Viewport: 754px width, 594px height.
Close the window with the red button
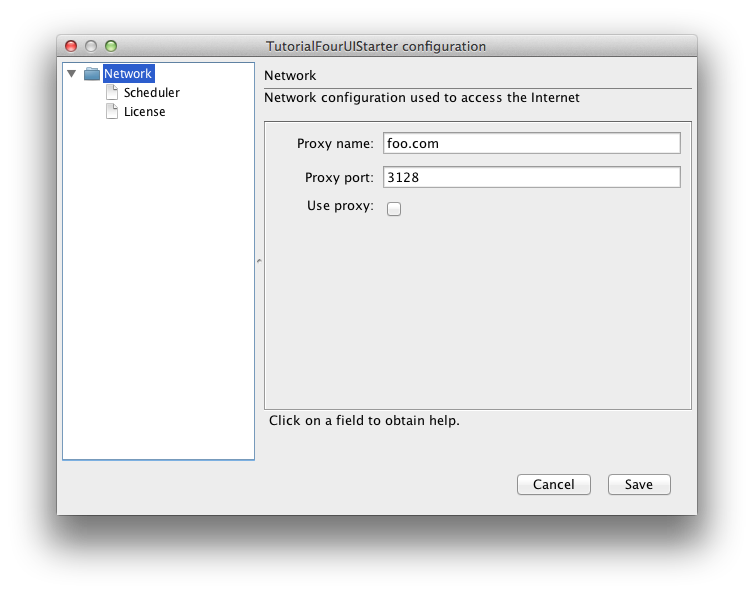click(71, 46)
